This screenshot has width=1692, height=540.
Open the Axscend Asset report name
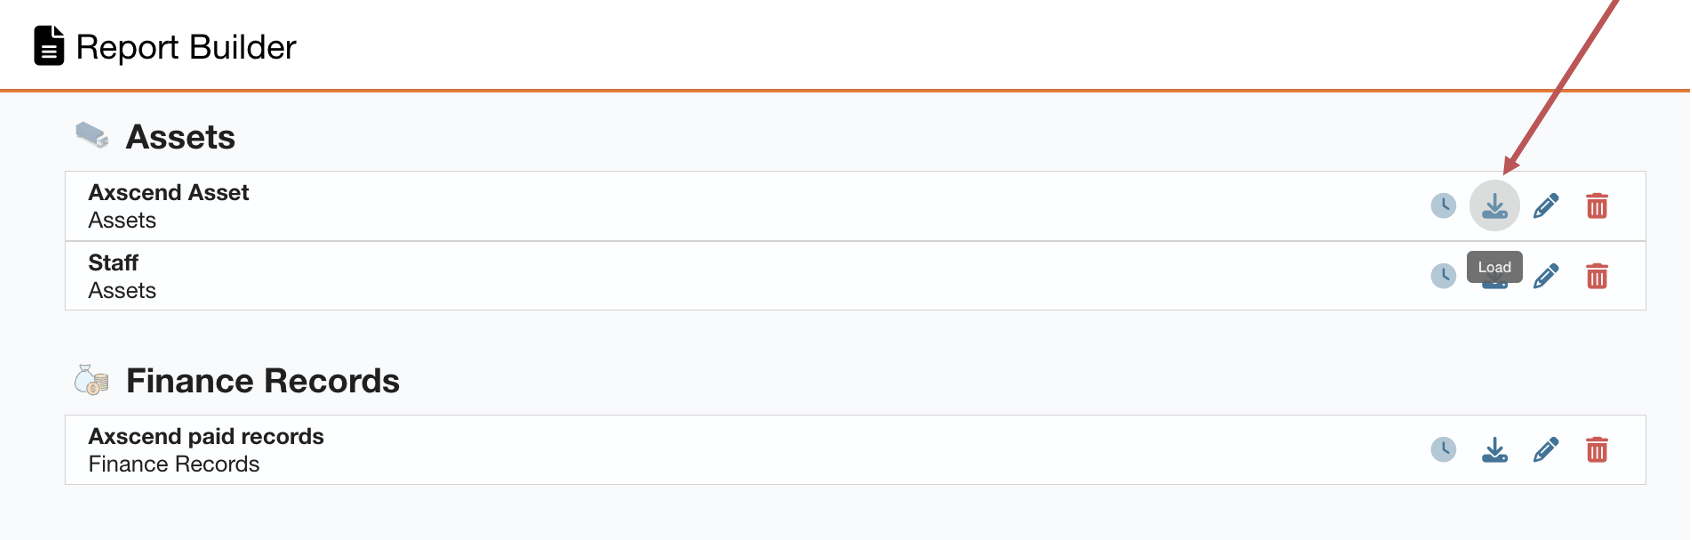coord(168,193)
